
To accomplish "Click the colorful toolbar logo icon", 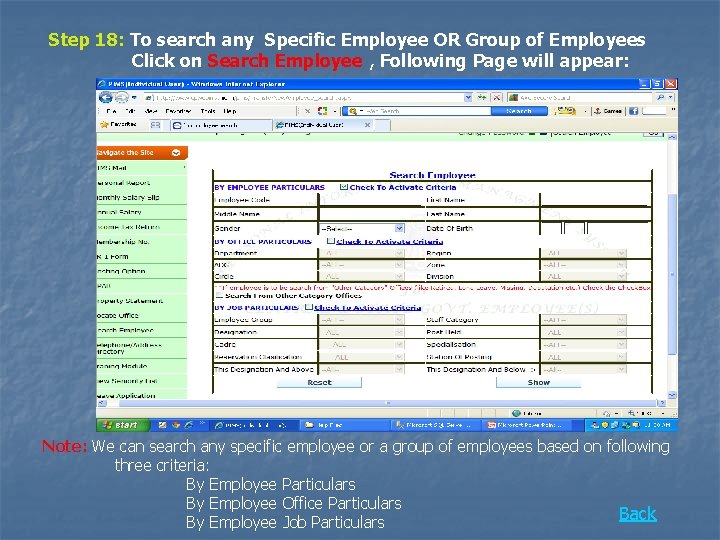I will tap(323, 111).
